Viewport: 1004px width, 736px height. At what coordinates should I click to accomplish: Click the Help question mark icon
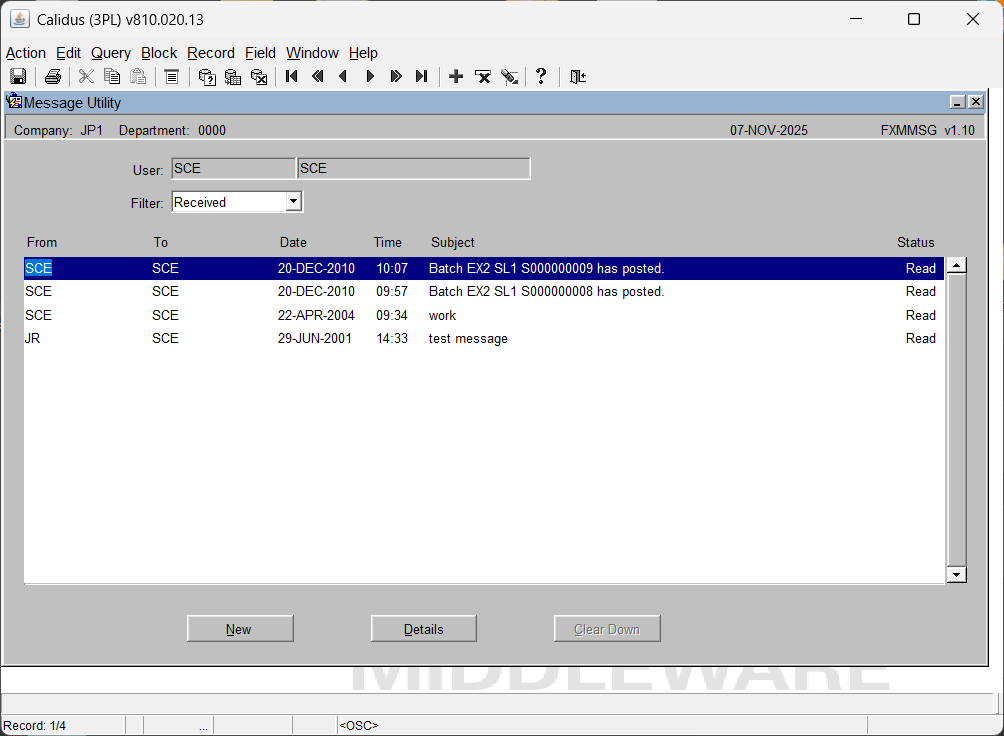click(541, 77)
